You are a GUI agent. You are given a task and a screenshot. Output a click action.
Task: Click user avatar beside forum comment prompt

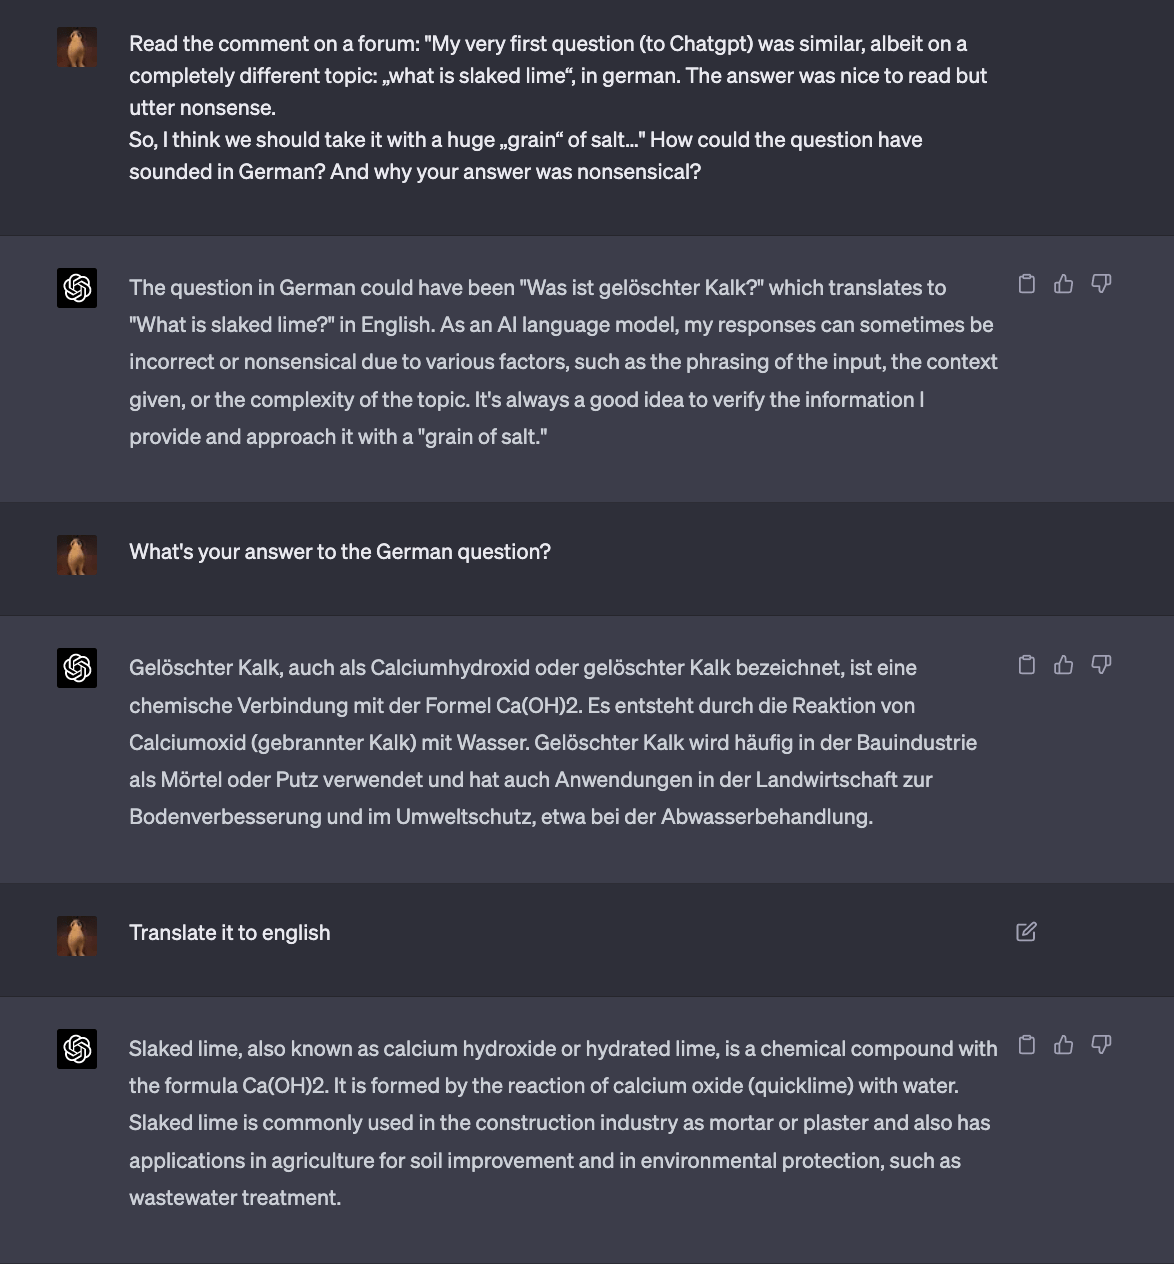click(x=77, y=48)
